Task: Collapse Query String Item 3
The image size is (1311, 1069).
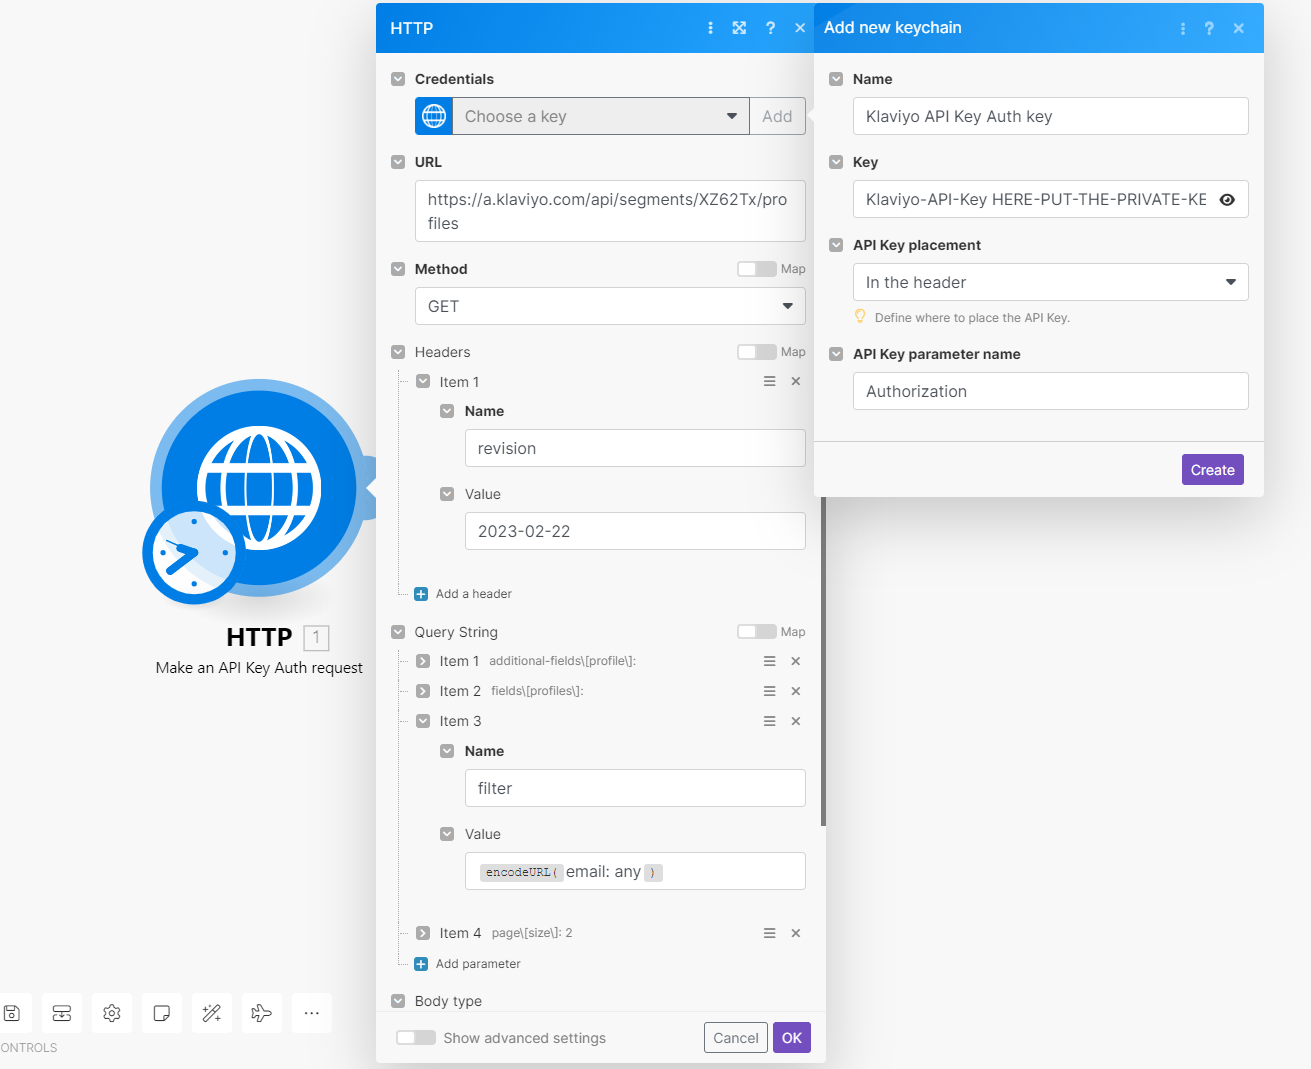Action: click(423, 721)
